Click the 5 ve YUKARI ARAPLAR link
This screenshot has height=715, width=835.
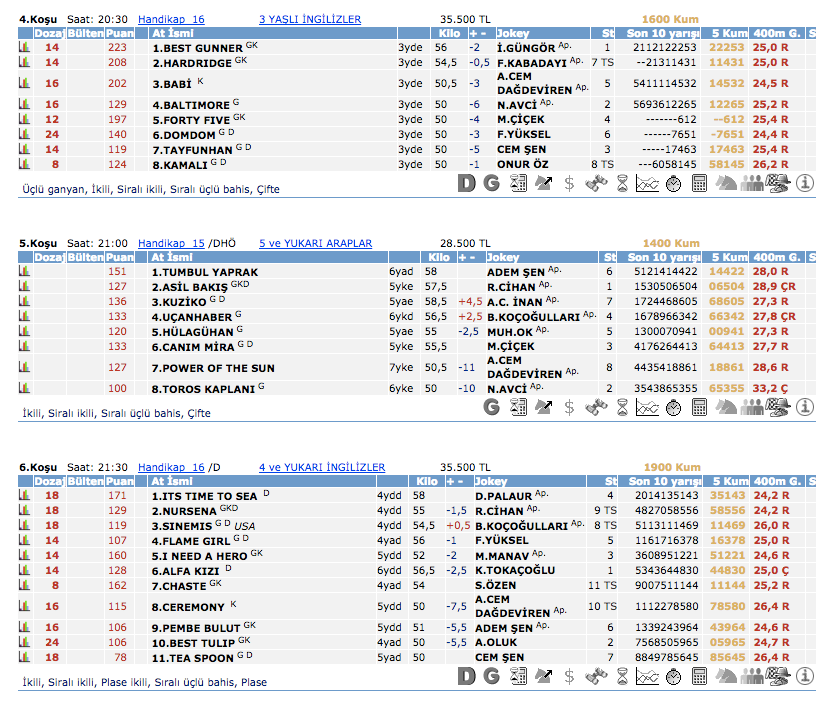click(x=315, y=243)
